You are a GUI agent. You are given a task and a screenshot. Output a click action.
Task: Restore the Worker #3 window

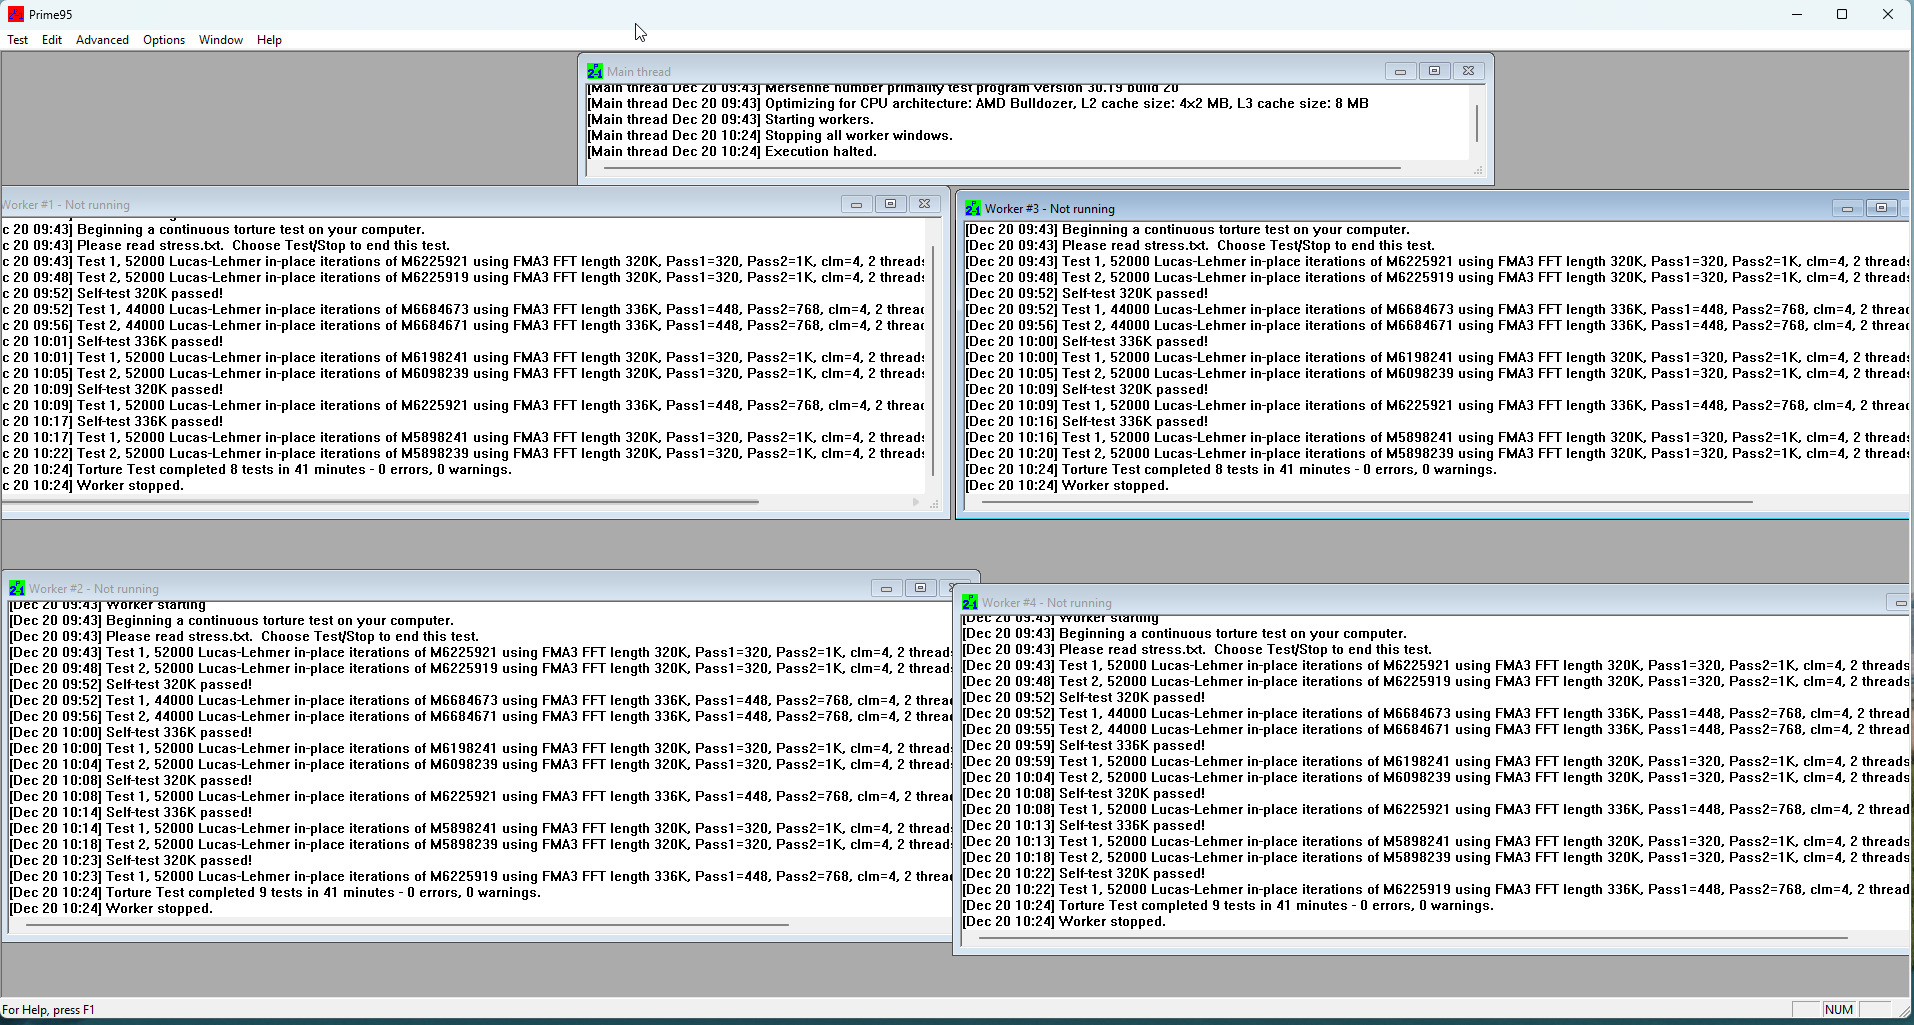1881,208
